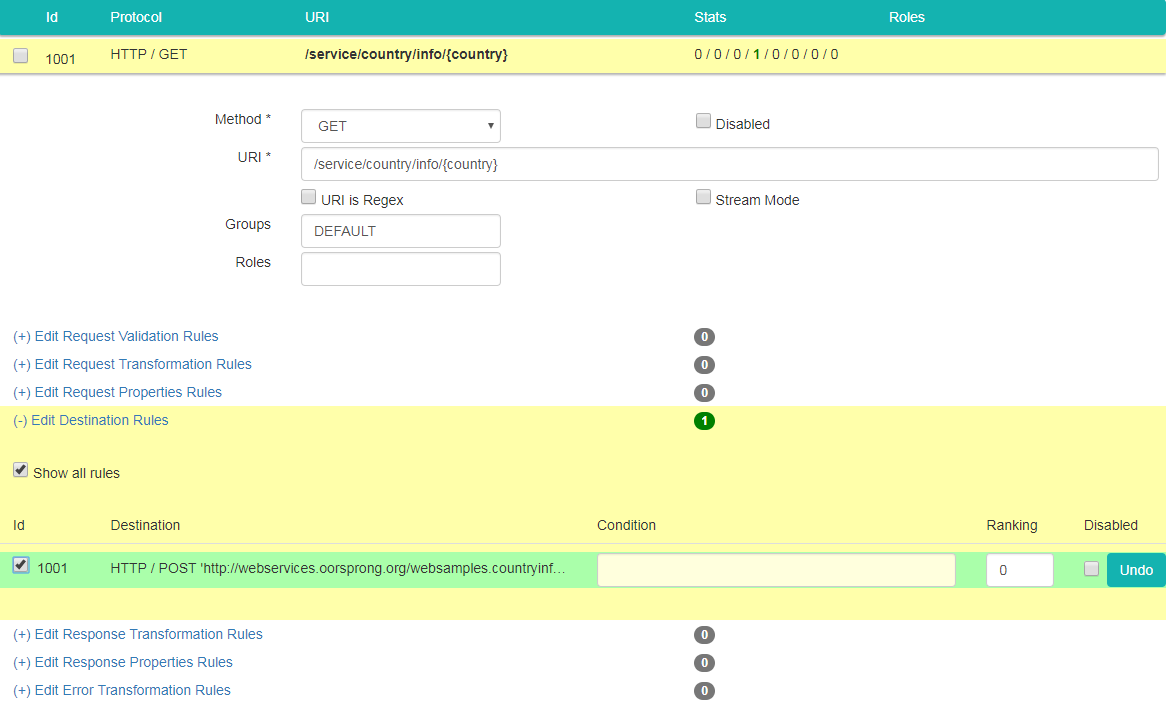Click the Groups input field

click(x=400, y=231)
